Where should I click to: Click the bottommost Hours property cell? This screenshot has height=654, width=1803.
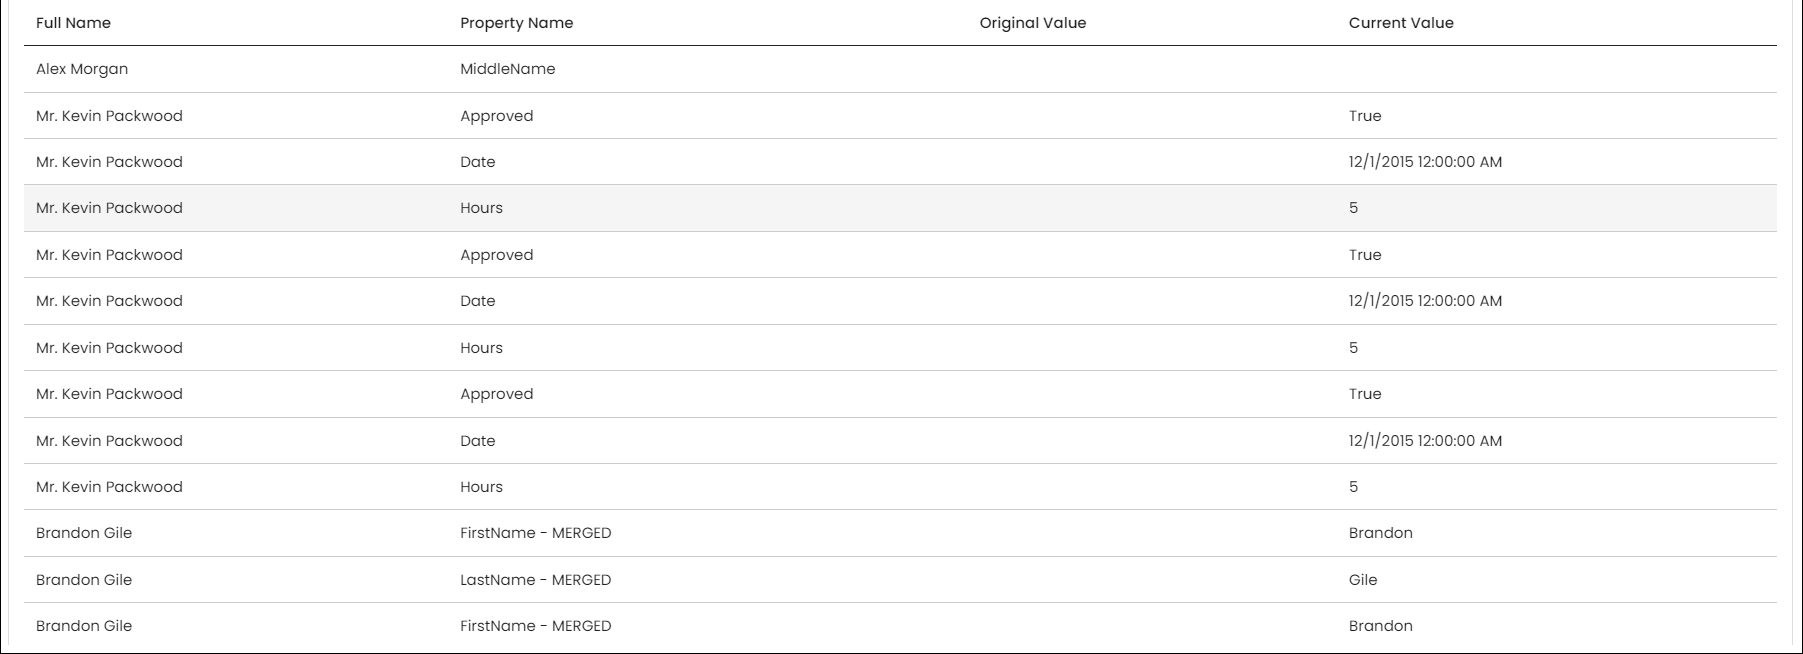(481, 487)
